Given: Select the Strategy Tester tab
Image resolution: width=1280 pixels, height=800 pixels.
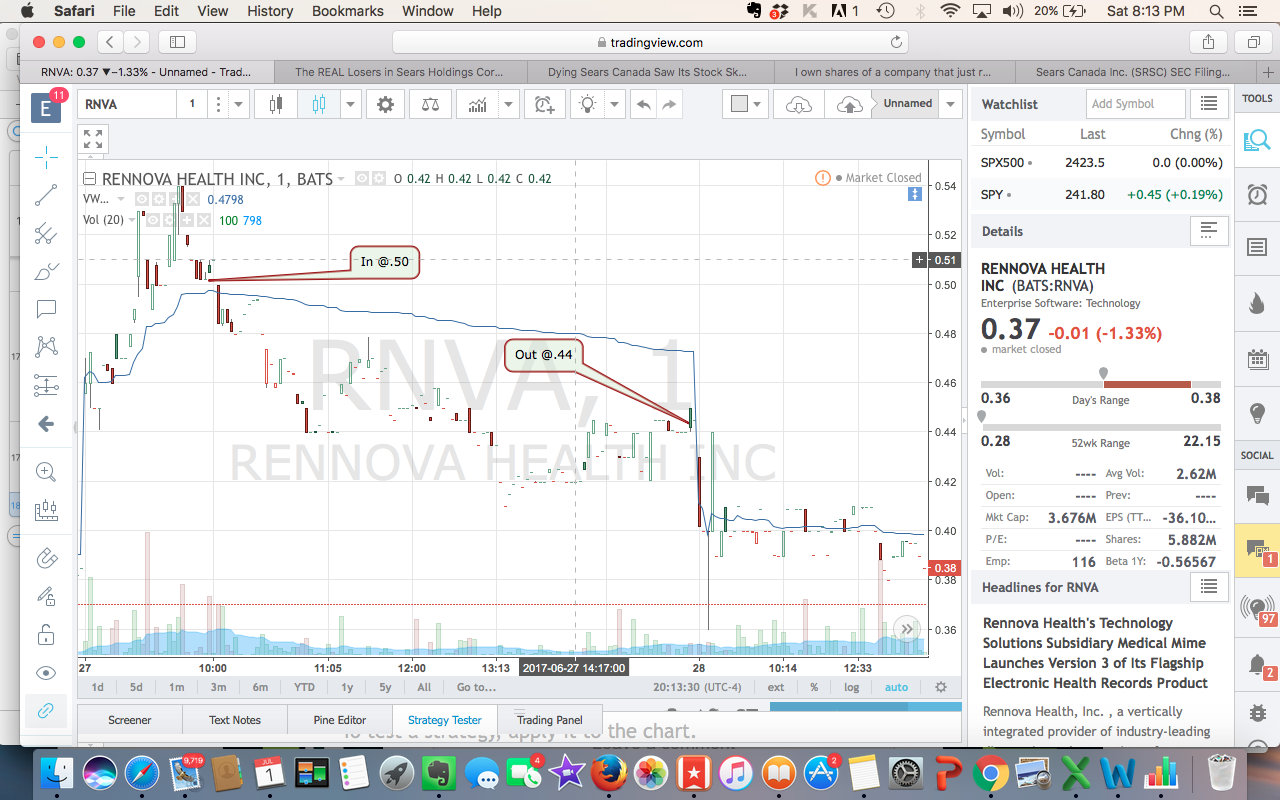Looking at the screenshot, I should click(x=445, y=720).
